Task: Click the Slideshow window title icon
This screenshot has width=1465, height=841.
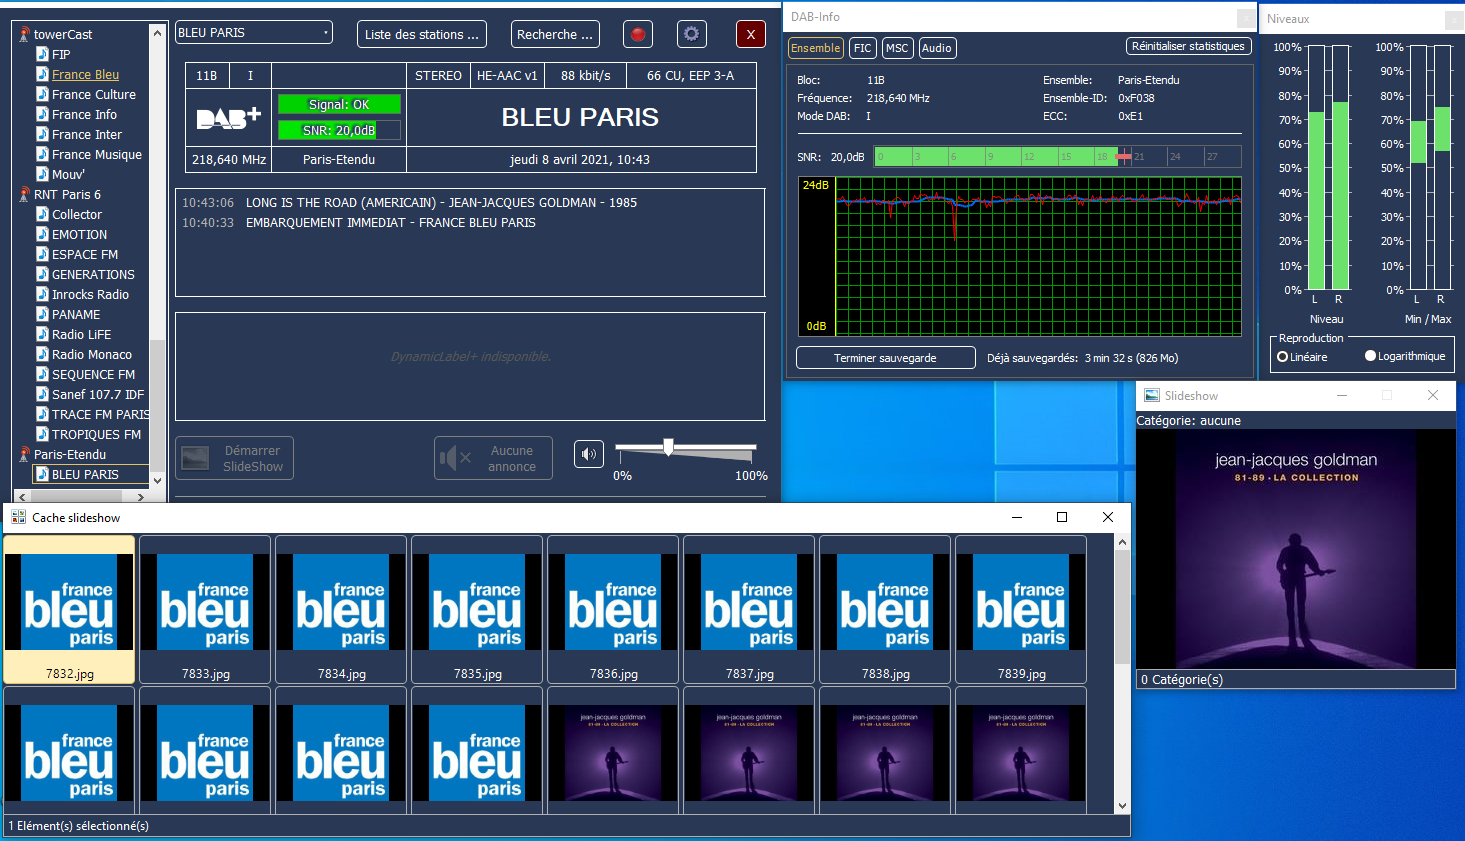Action: (1152, 395)
